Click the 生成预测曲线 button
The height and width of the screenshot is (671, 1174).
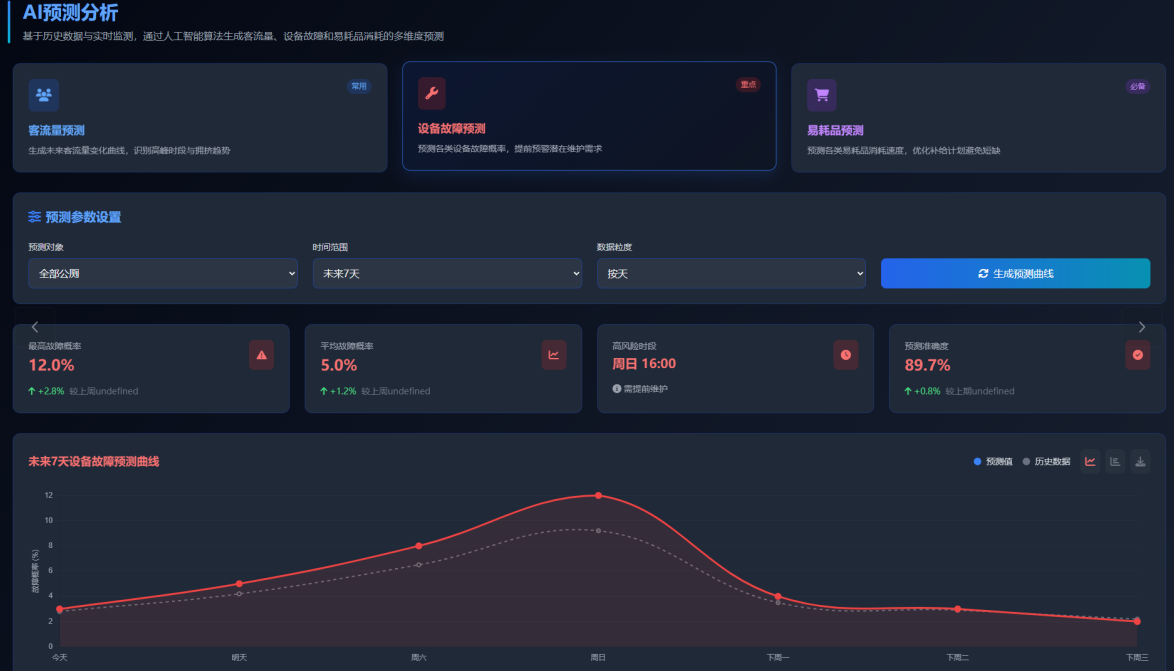[1015, 273]
